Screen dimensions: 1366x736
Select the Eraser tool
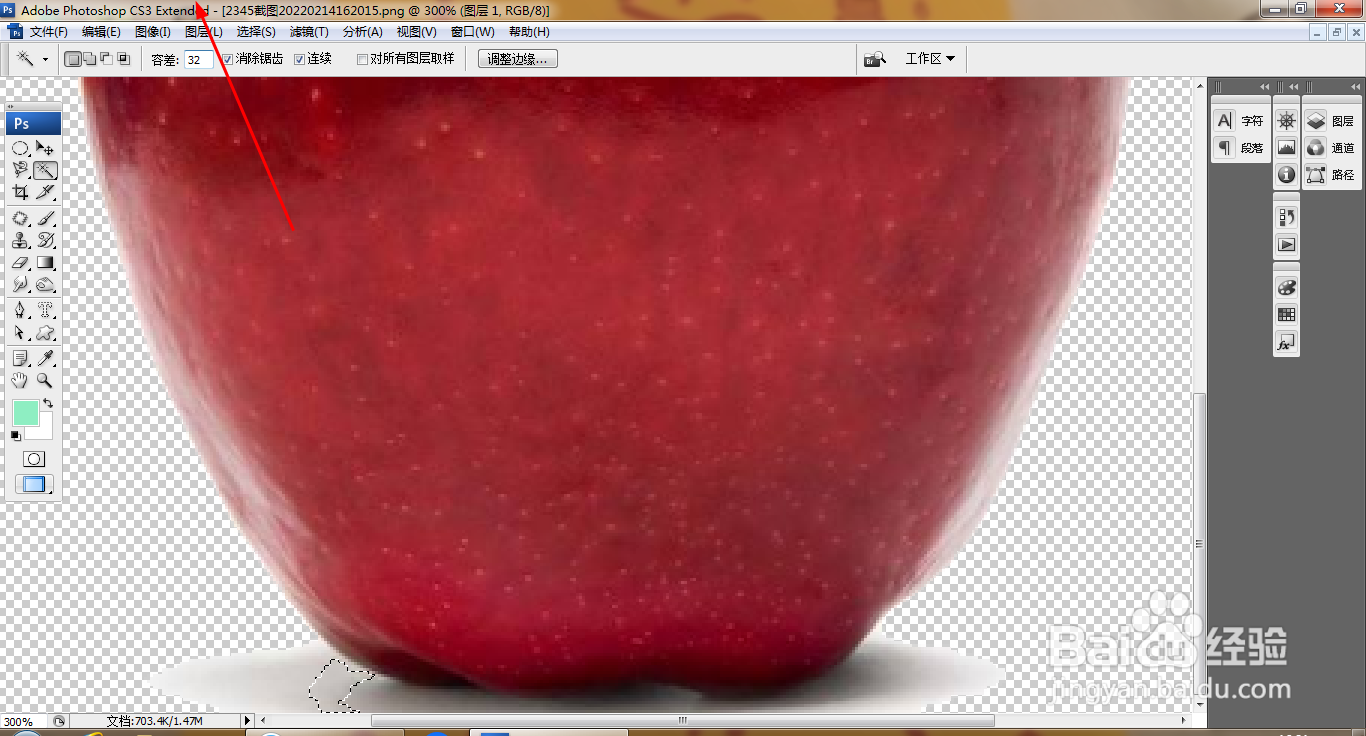(x=20, y=263)
